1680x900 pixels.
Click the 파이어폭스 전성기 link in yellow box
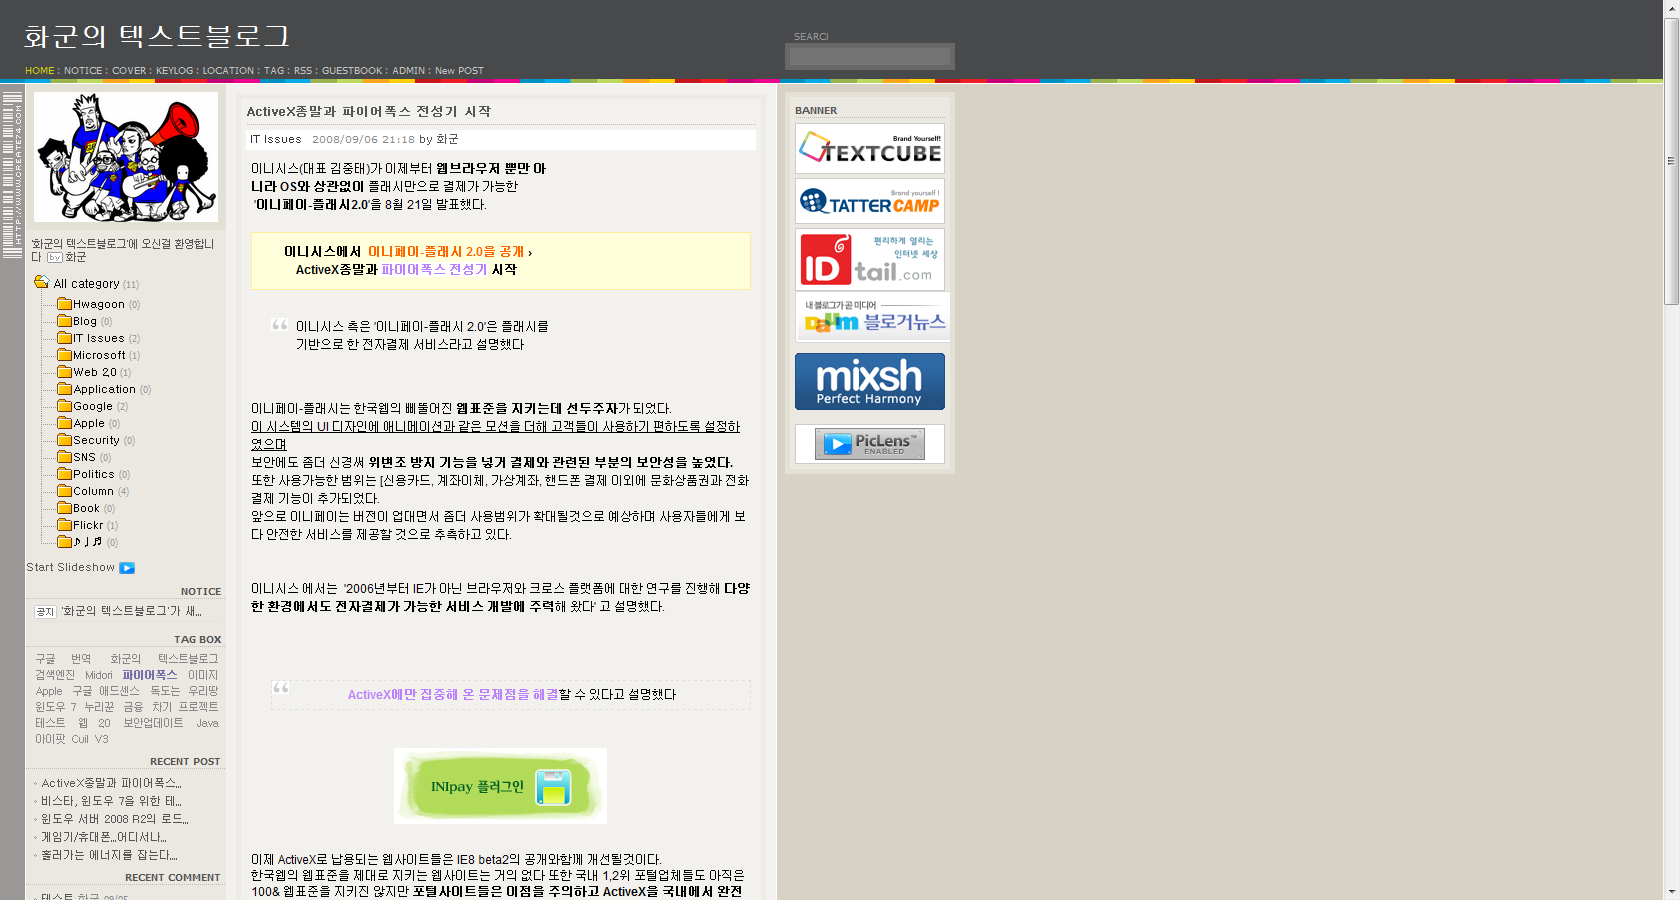tap(434, 270)
